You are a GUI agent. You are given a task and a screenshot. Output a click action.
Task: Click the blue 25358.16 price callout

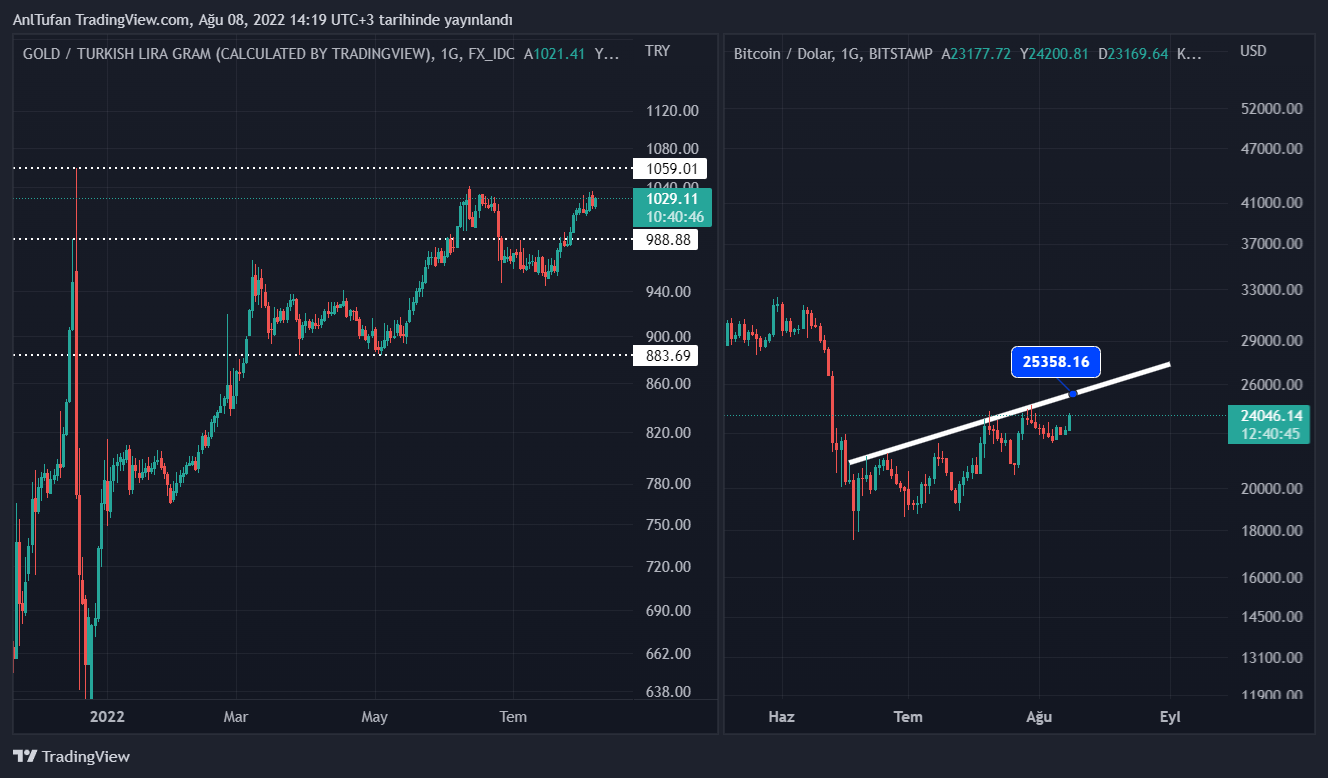click(x=1055, y=361)
